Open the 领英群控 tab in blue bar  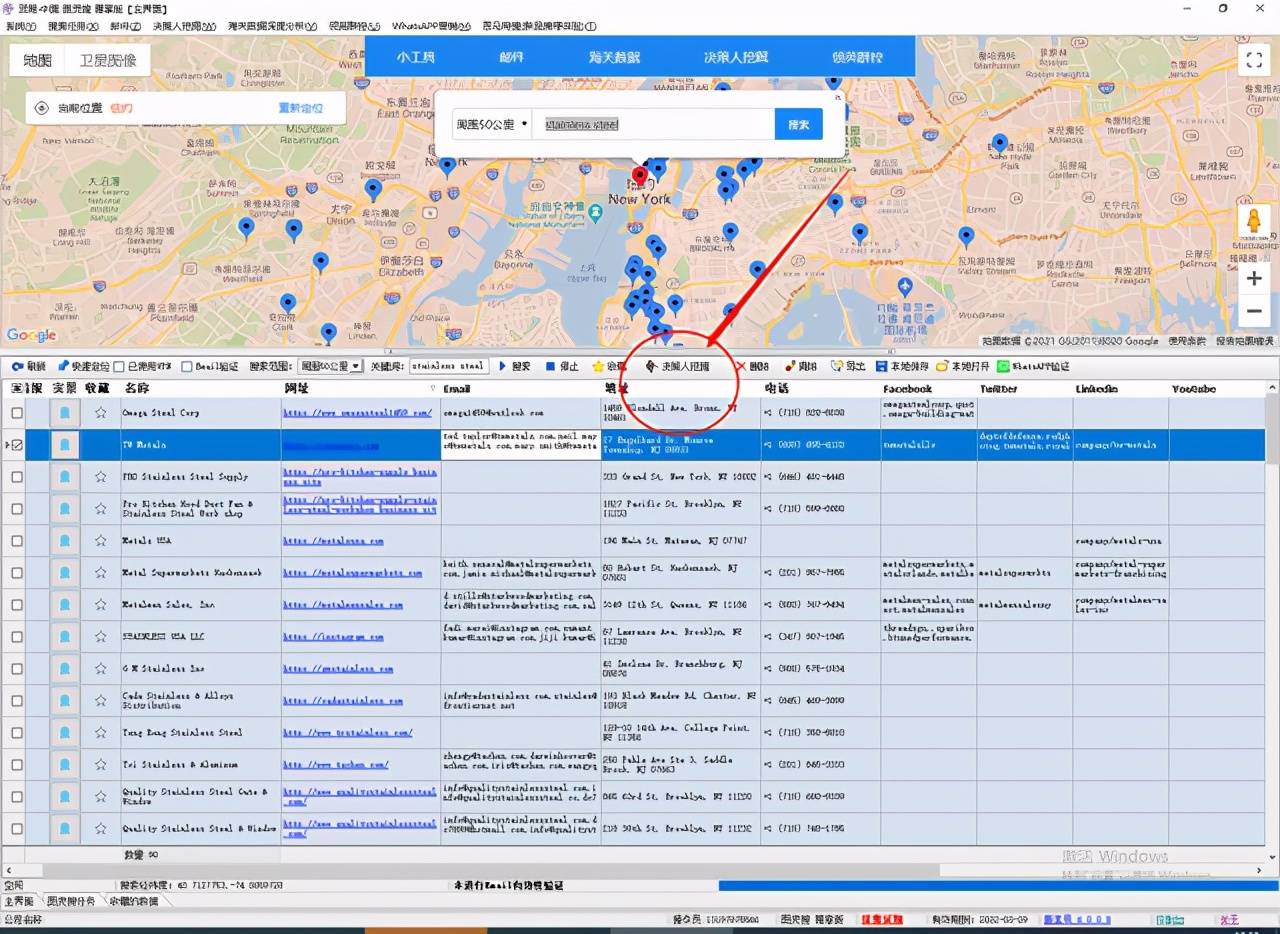pos(858,57)
